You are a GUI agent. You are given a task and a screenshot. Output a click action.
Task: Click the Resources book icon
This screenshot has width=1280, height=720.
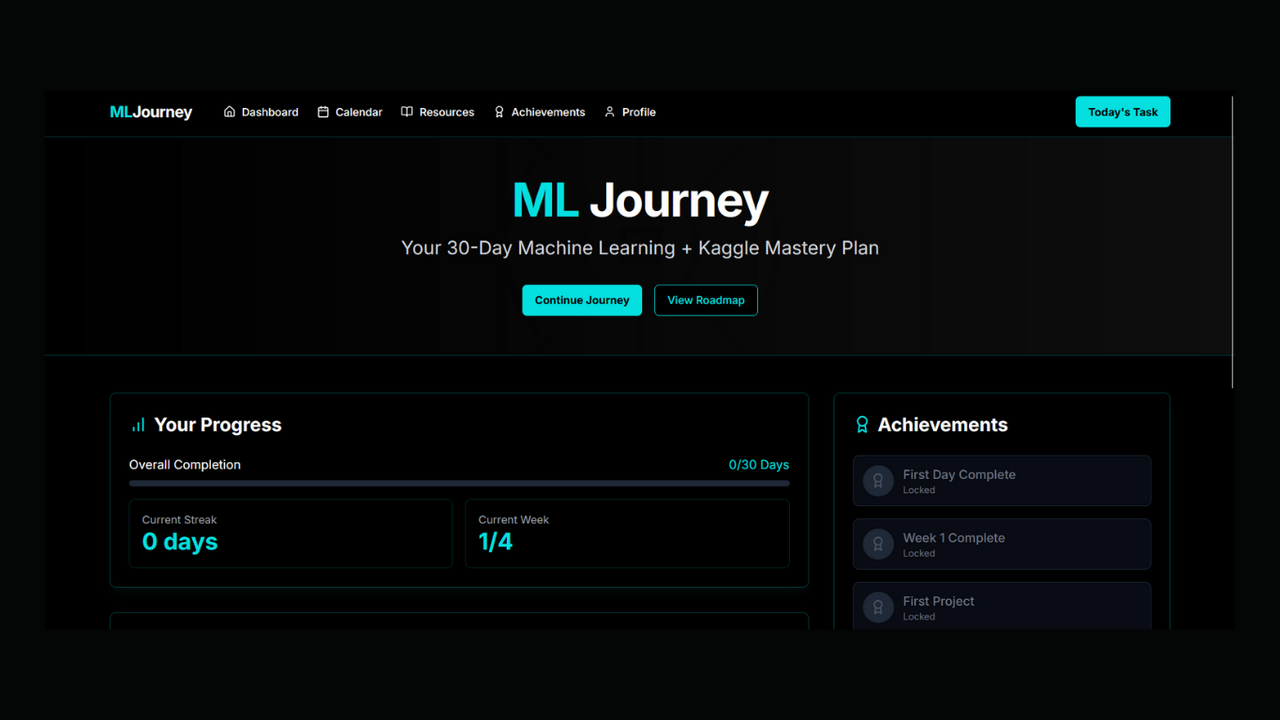(x=407, y=112)
